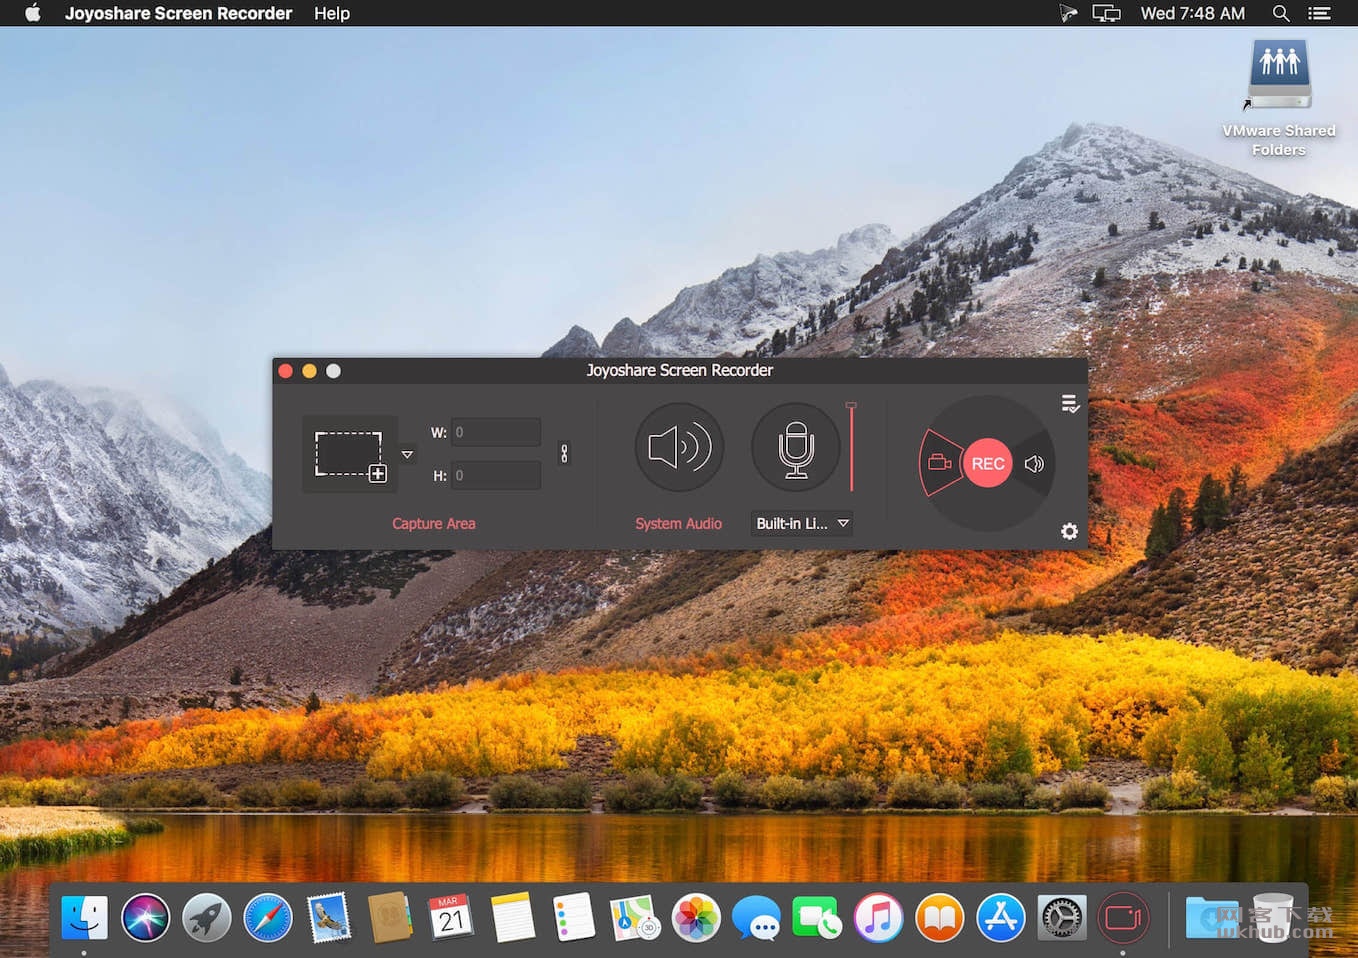
Task: Toggle the aspect ratio lock icon
Action: coord(564,453)
